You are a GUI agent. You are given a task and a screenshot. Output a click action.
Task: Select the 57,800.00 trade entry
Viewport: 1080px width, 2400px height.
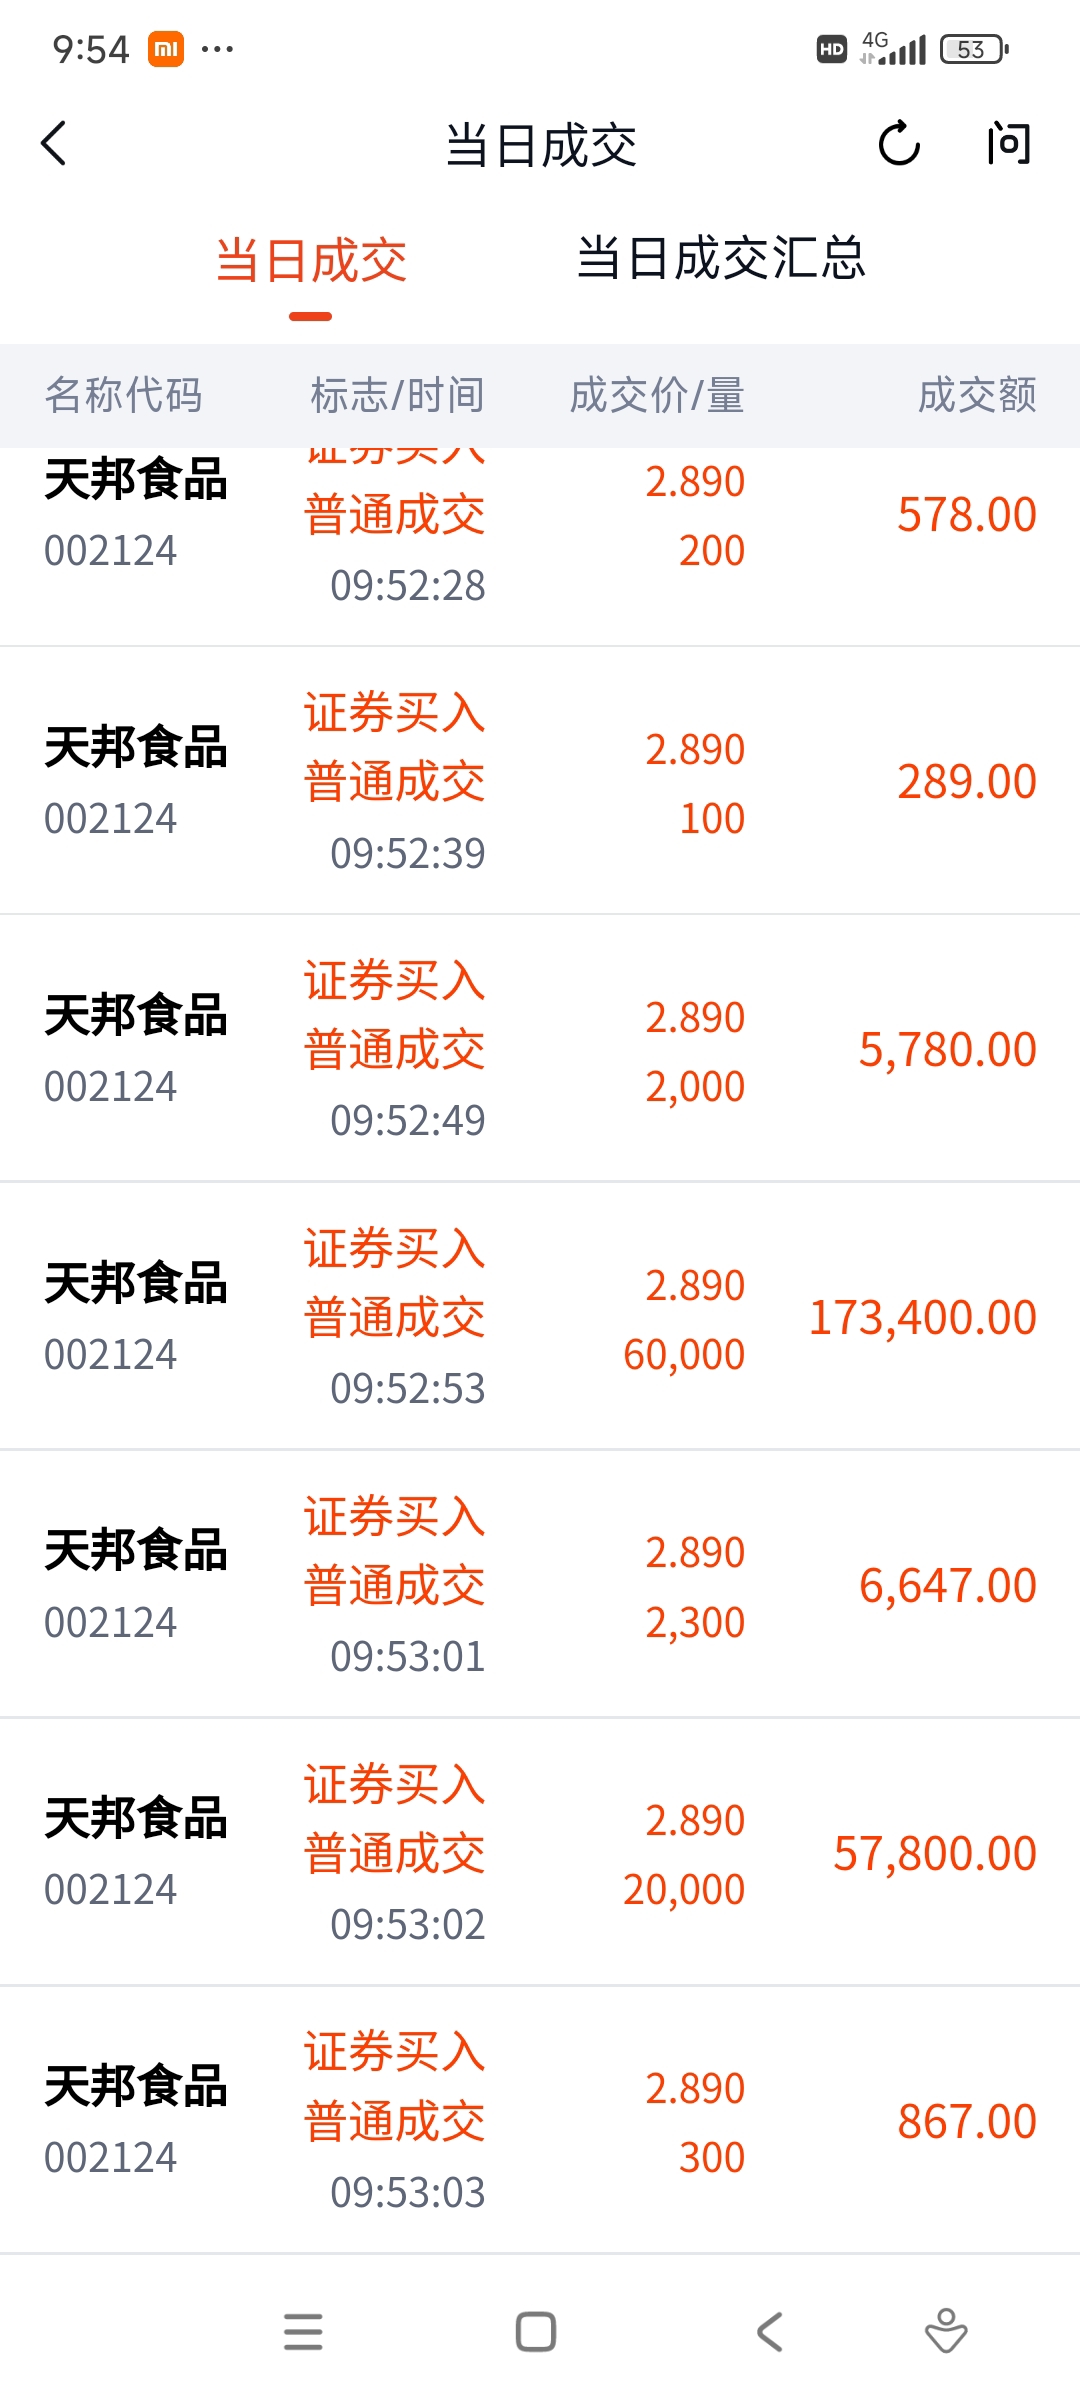click(540, 1853)
